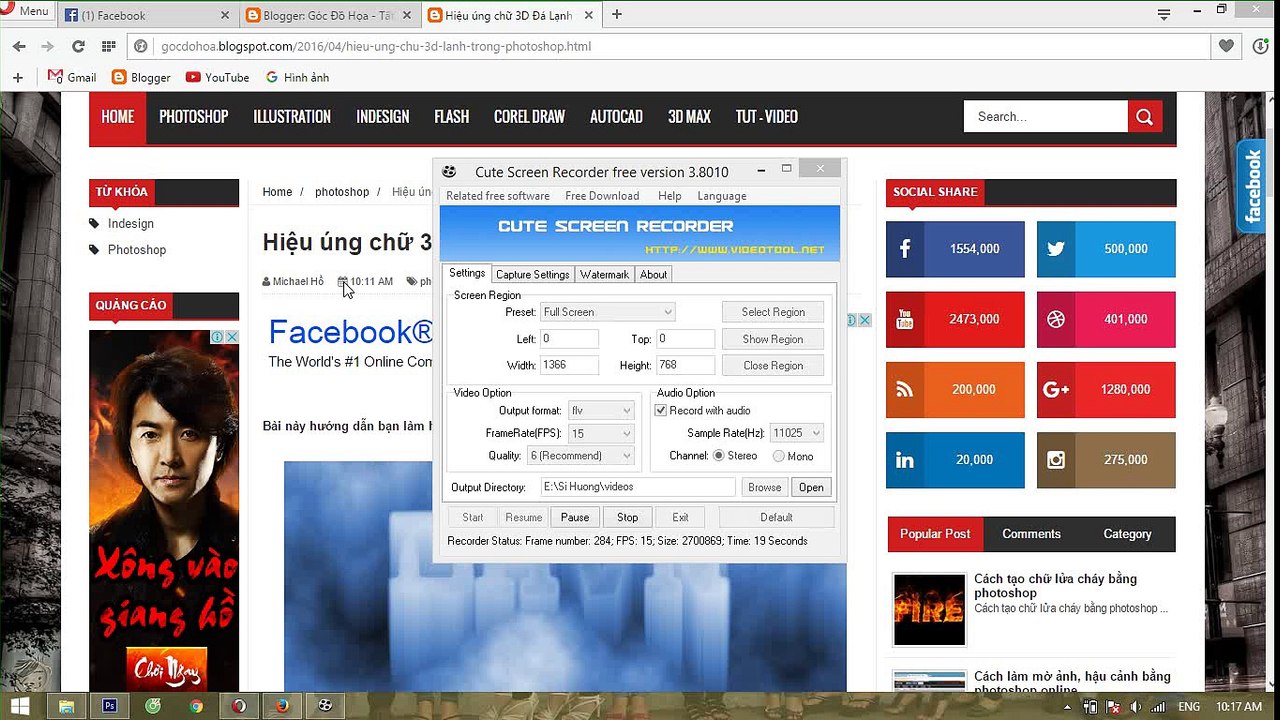Viewport: 1280px width, 720px height.
Task: Click the Select Region button
Action: coord(773,312)
